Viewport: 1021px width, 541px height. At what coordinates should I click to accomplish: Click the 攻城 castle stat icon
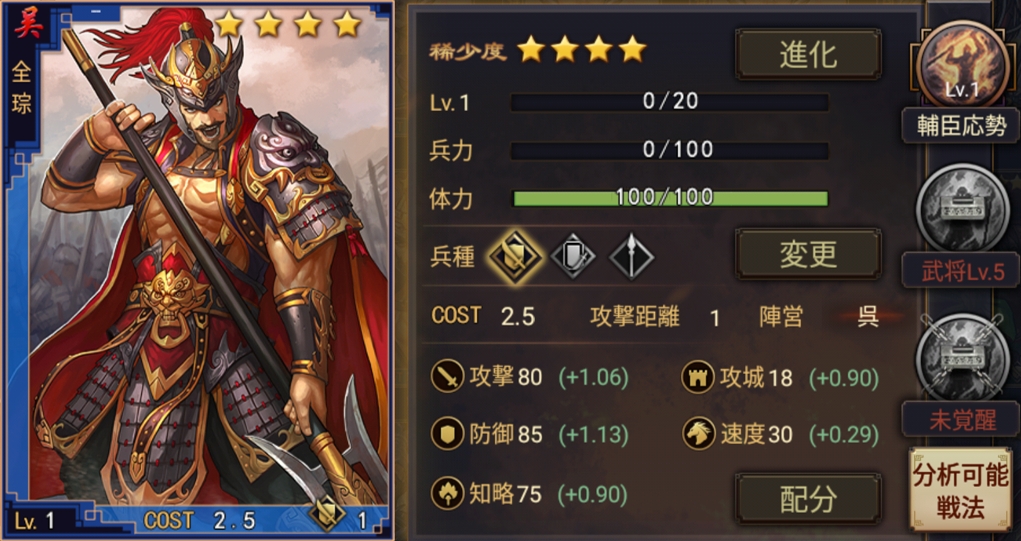pos(698,377)
